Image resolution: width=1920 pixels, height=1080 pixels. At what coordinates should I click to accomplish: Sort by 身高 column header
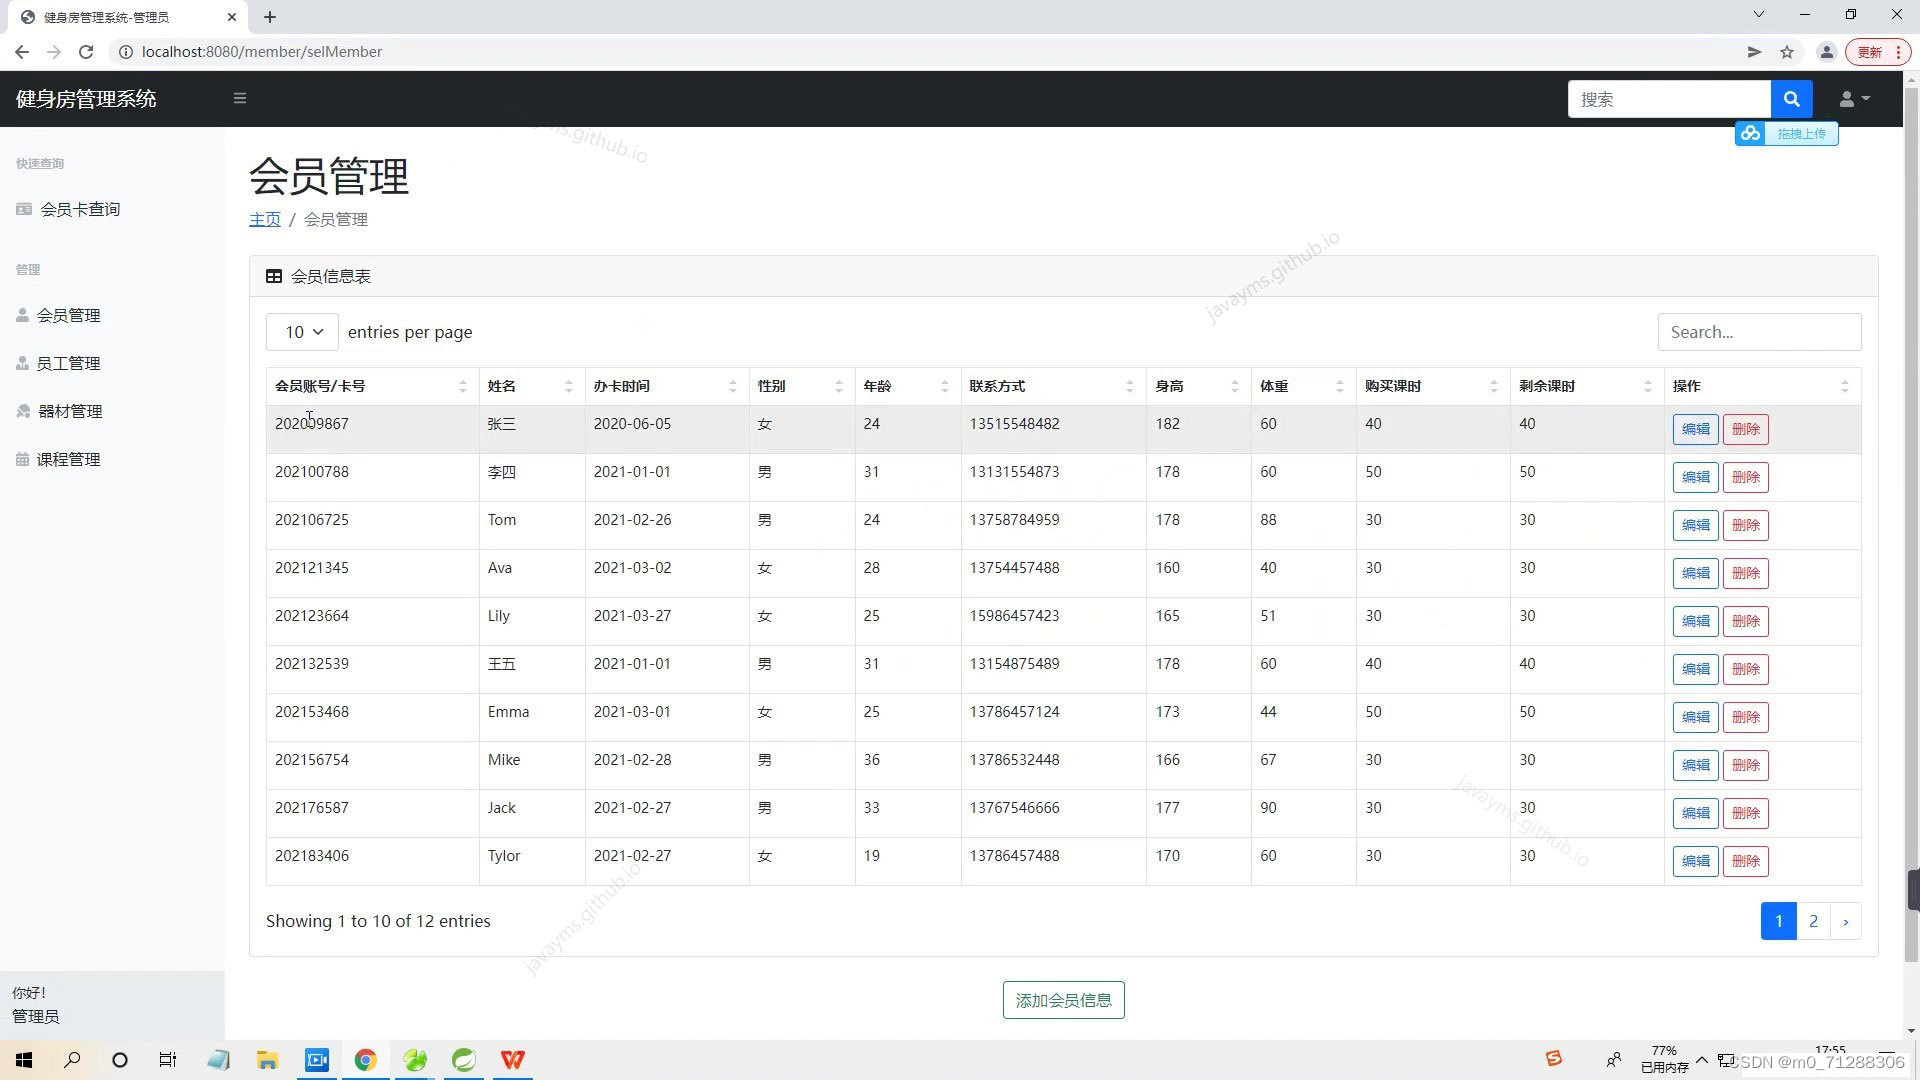1198,386
